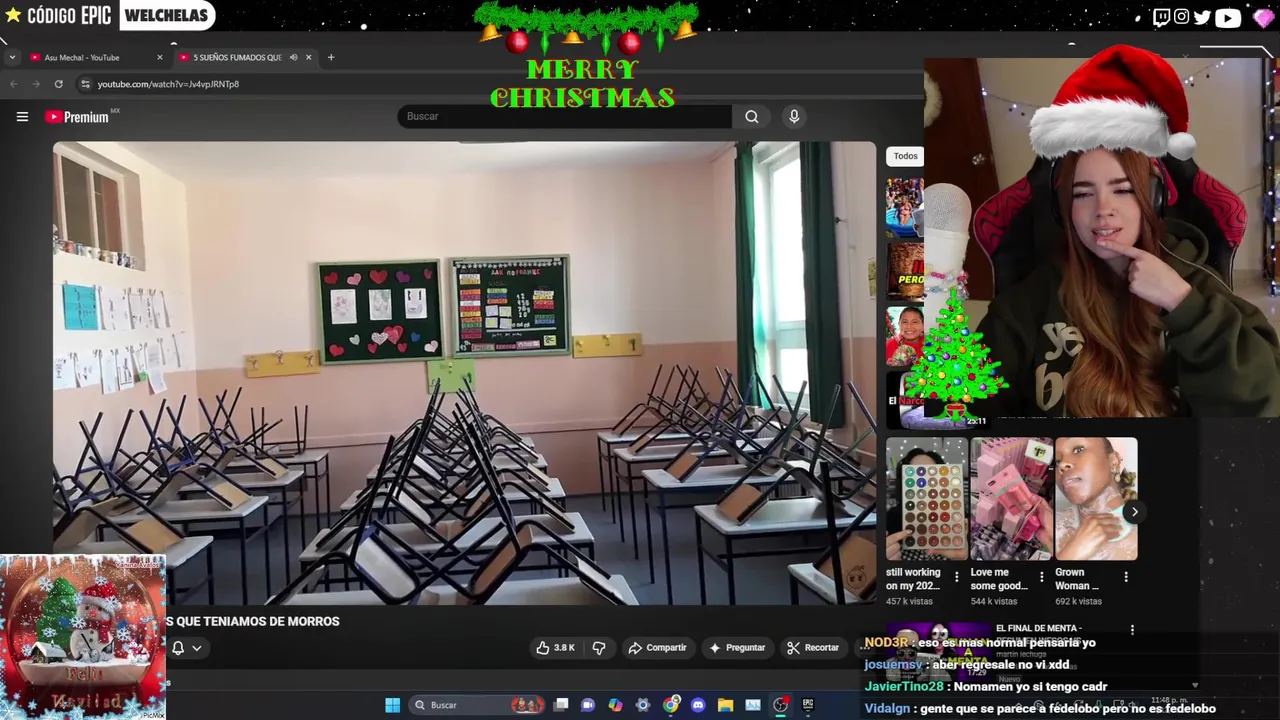Open Discord from the taskbar

coord(698,705)
